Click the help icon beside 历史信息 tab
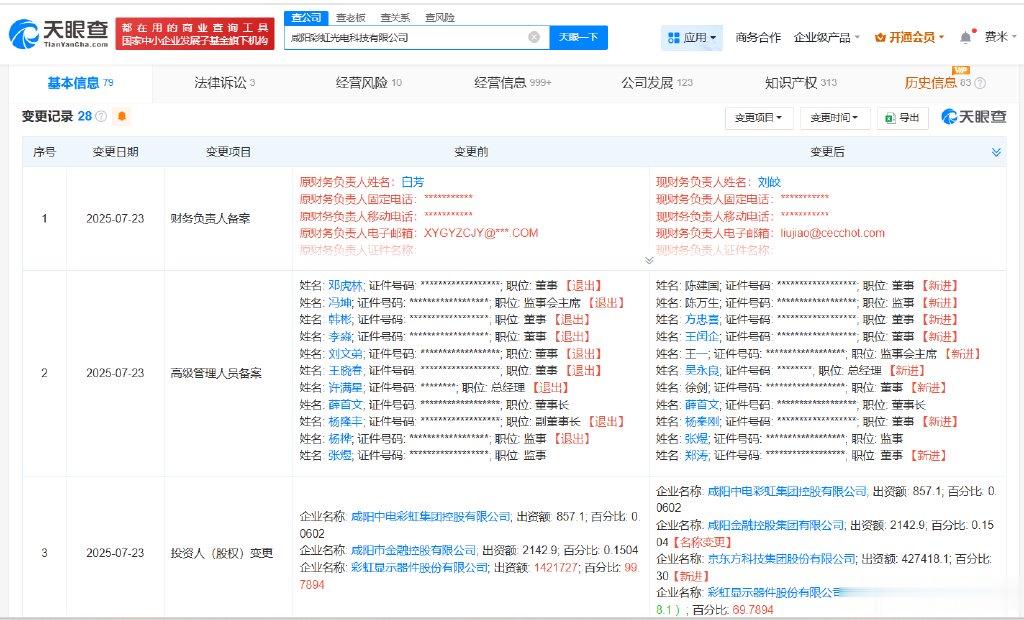The height and width of the screenshot is (620, 1024). coord(980,83)
